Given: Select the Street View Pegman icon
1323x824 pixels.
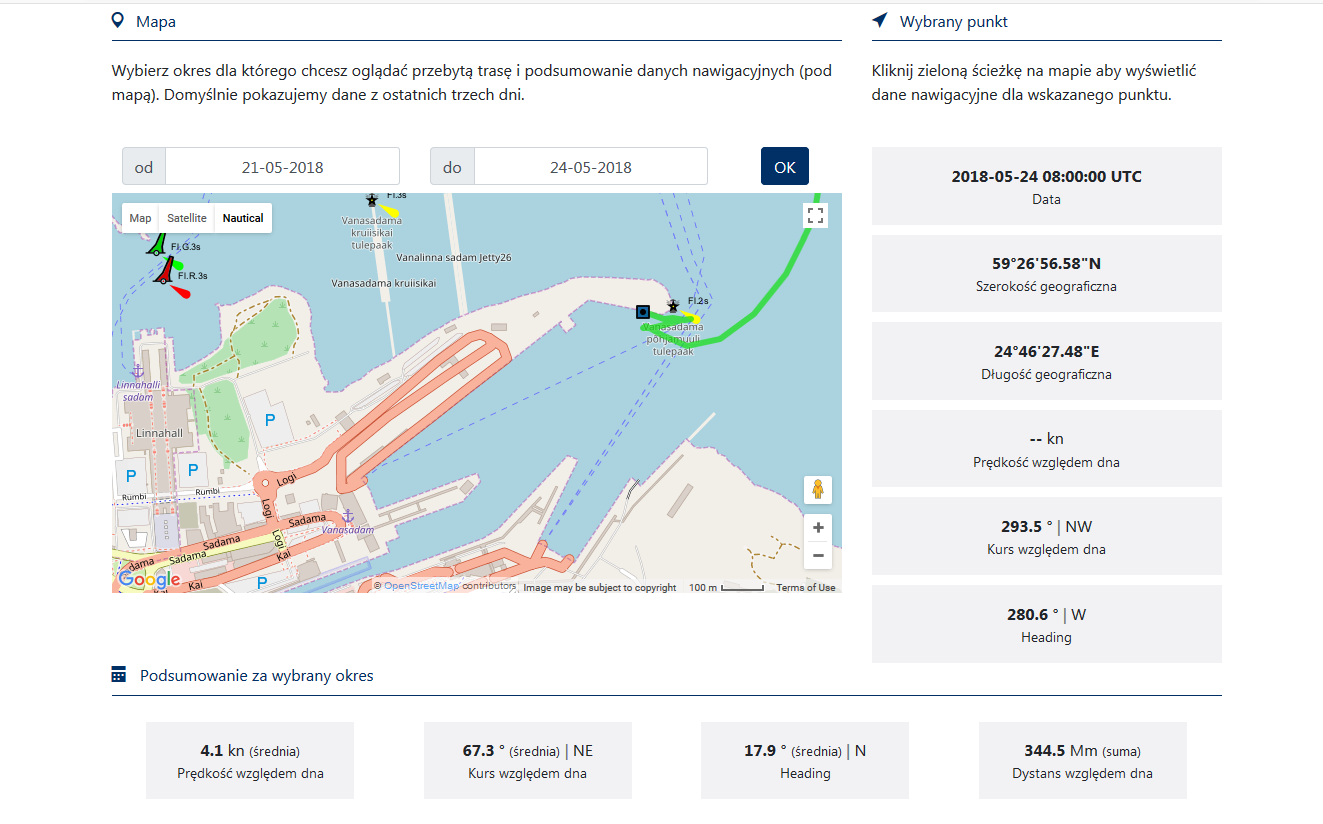Looking at the screenshot, I should pyautogui.click(x=817, y=490).
